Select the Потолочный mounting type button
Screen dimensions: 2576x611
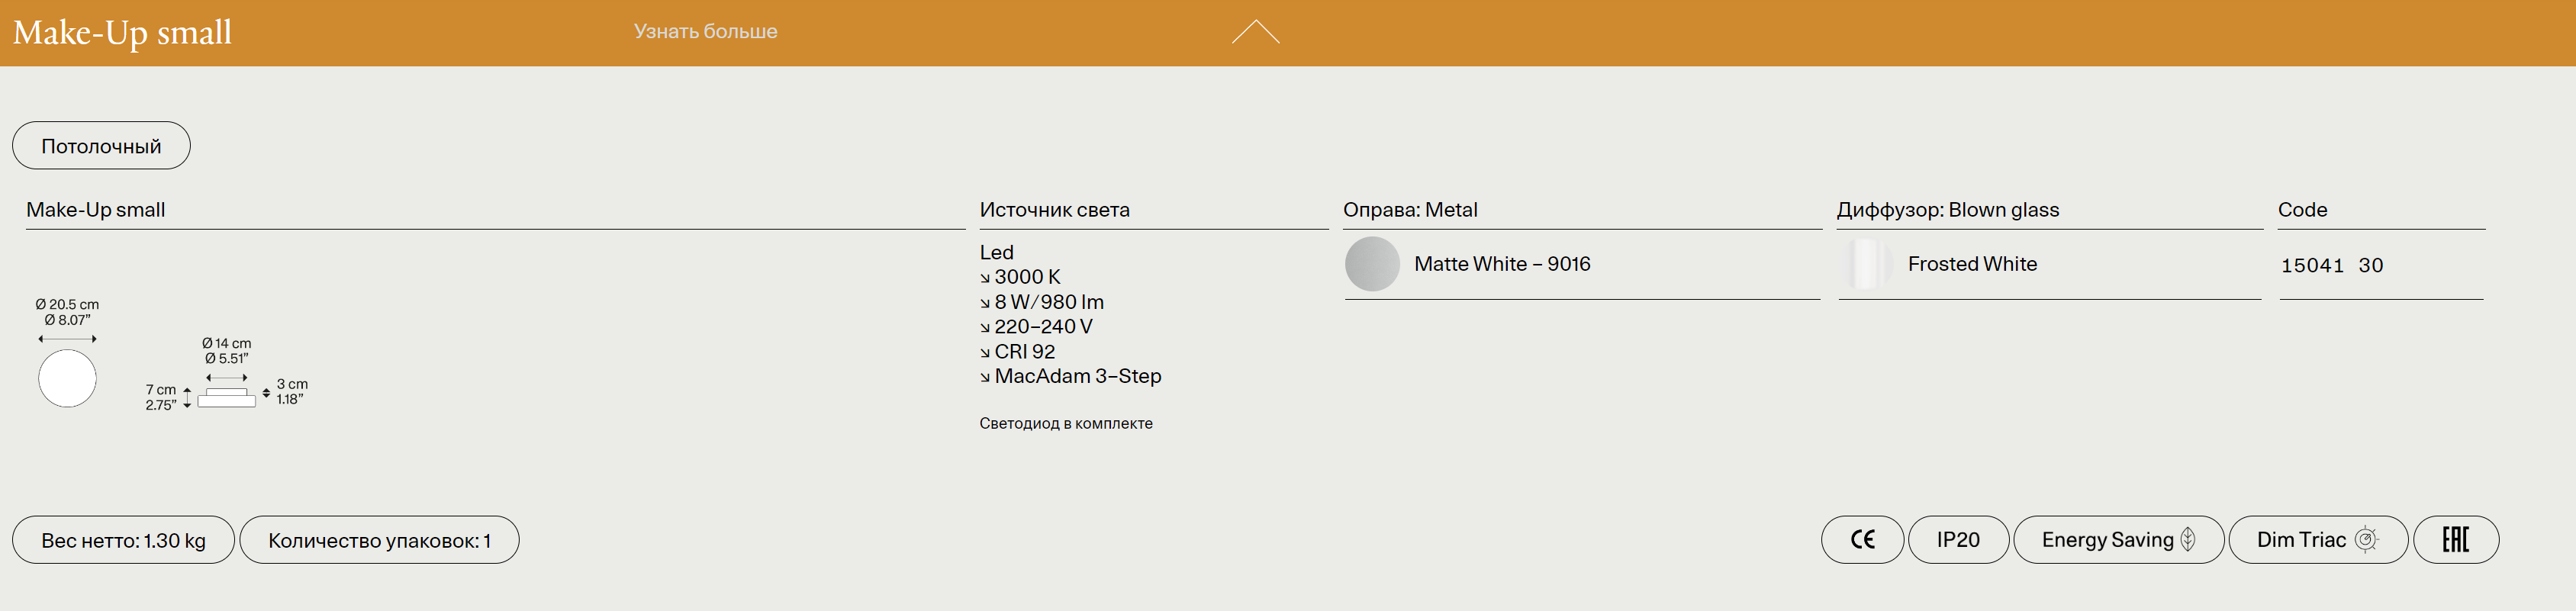click(101, 146)
